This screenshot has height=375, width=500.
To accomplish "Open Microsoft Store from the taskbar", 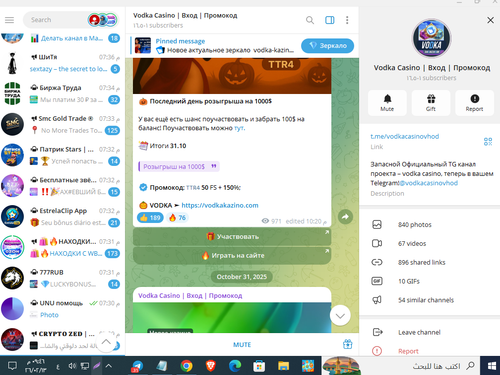I will click(259, 366).
